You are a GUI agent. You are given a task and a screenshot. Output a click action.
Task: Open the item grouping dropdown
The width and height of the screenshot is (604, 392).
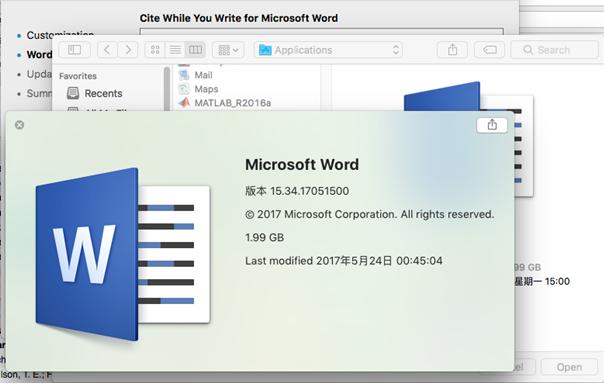point(228,50)
